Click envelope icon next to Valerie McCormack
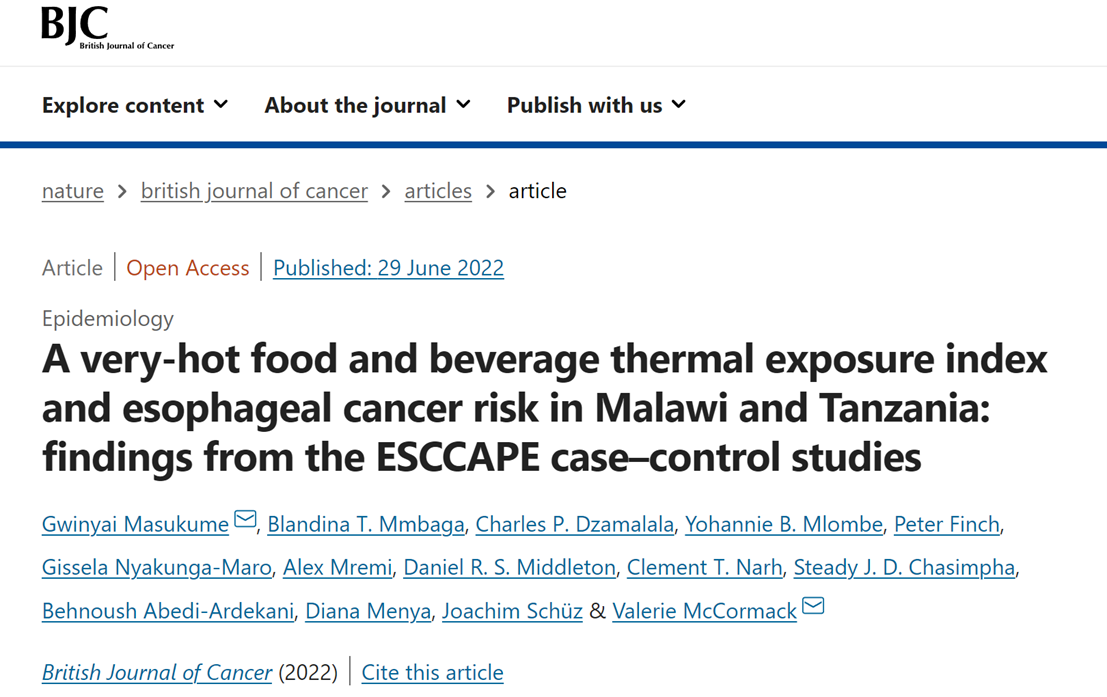 [x=813, y=607]
